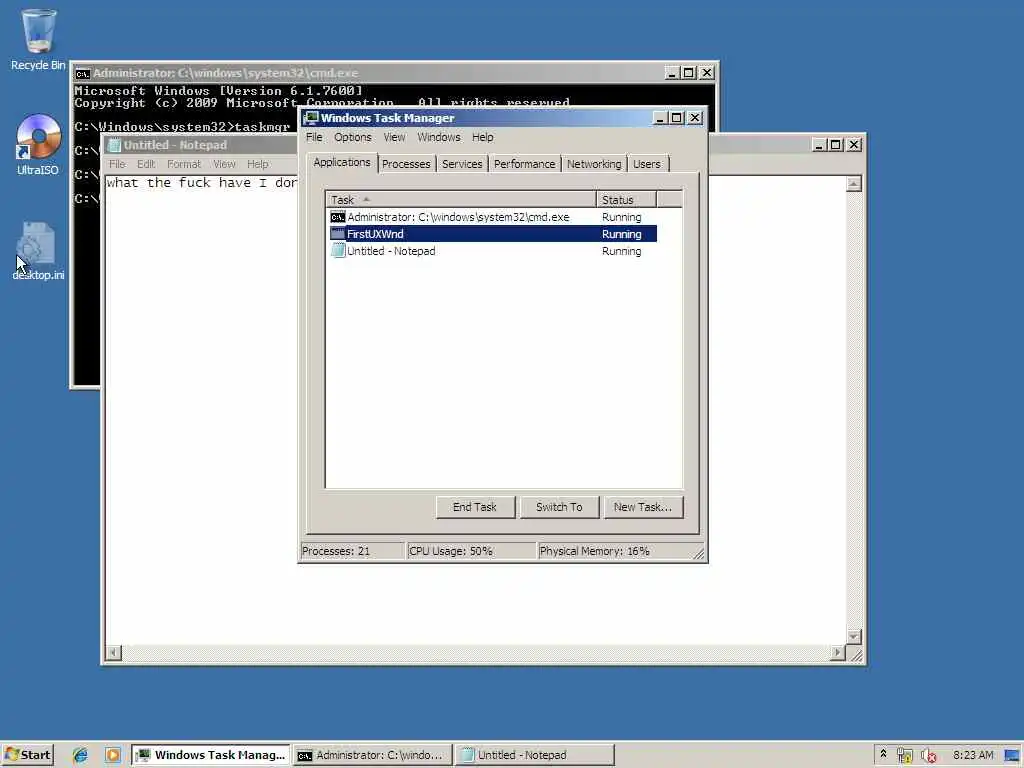Click the Start button
Screen dimensions: 1024x768
[27, 755]
